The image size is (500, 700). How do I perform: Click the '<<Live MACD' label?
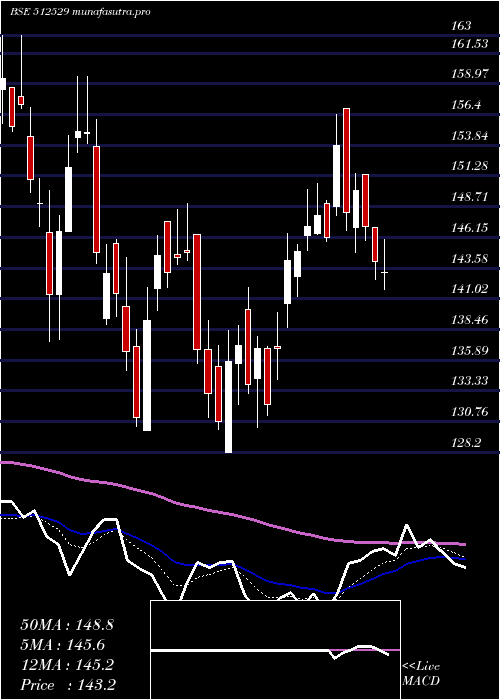coord(421,674)
